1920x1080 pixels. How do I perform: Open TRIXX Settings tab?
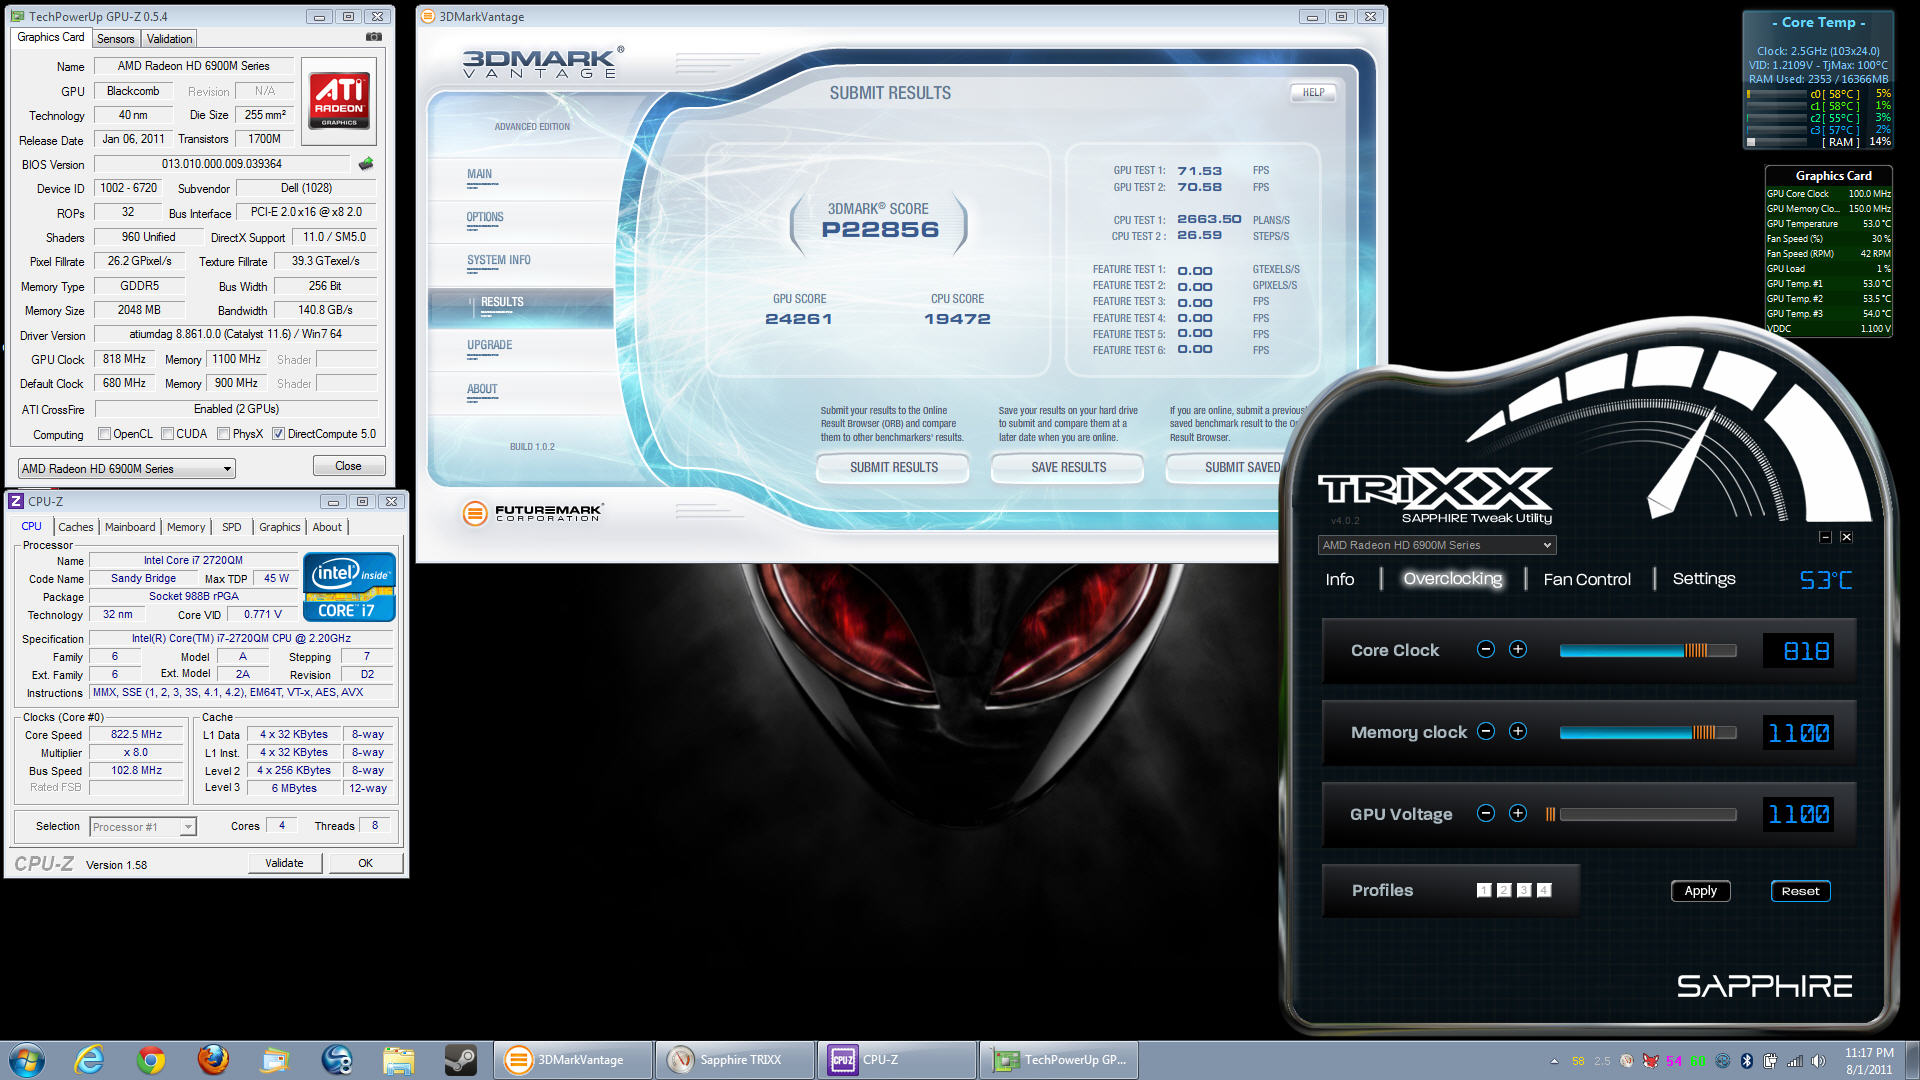pyautogui.click(x=1704, y=578)
